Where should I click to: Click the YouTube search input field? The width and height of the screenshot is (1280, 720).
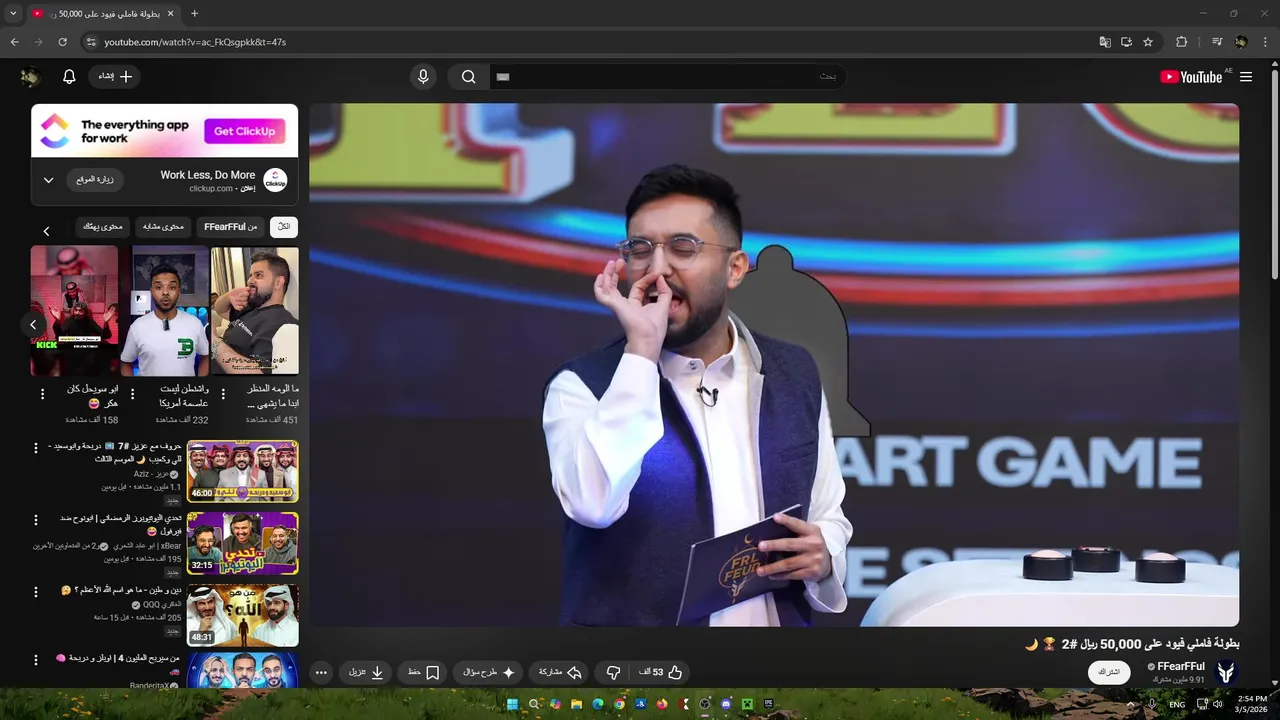coord(667,77)
